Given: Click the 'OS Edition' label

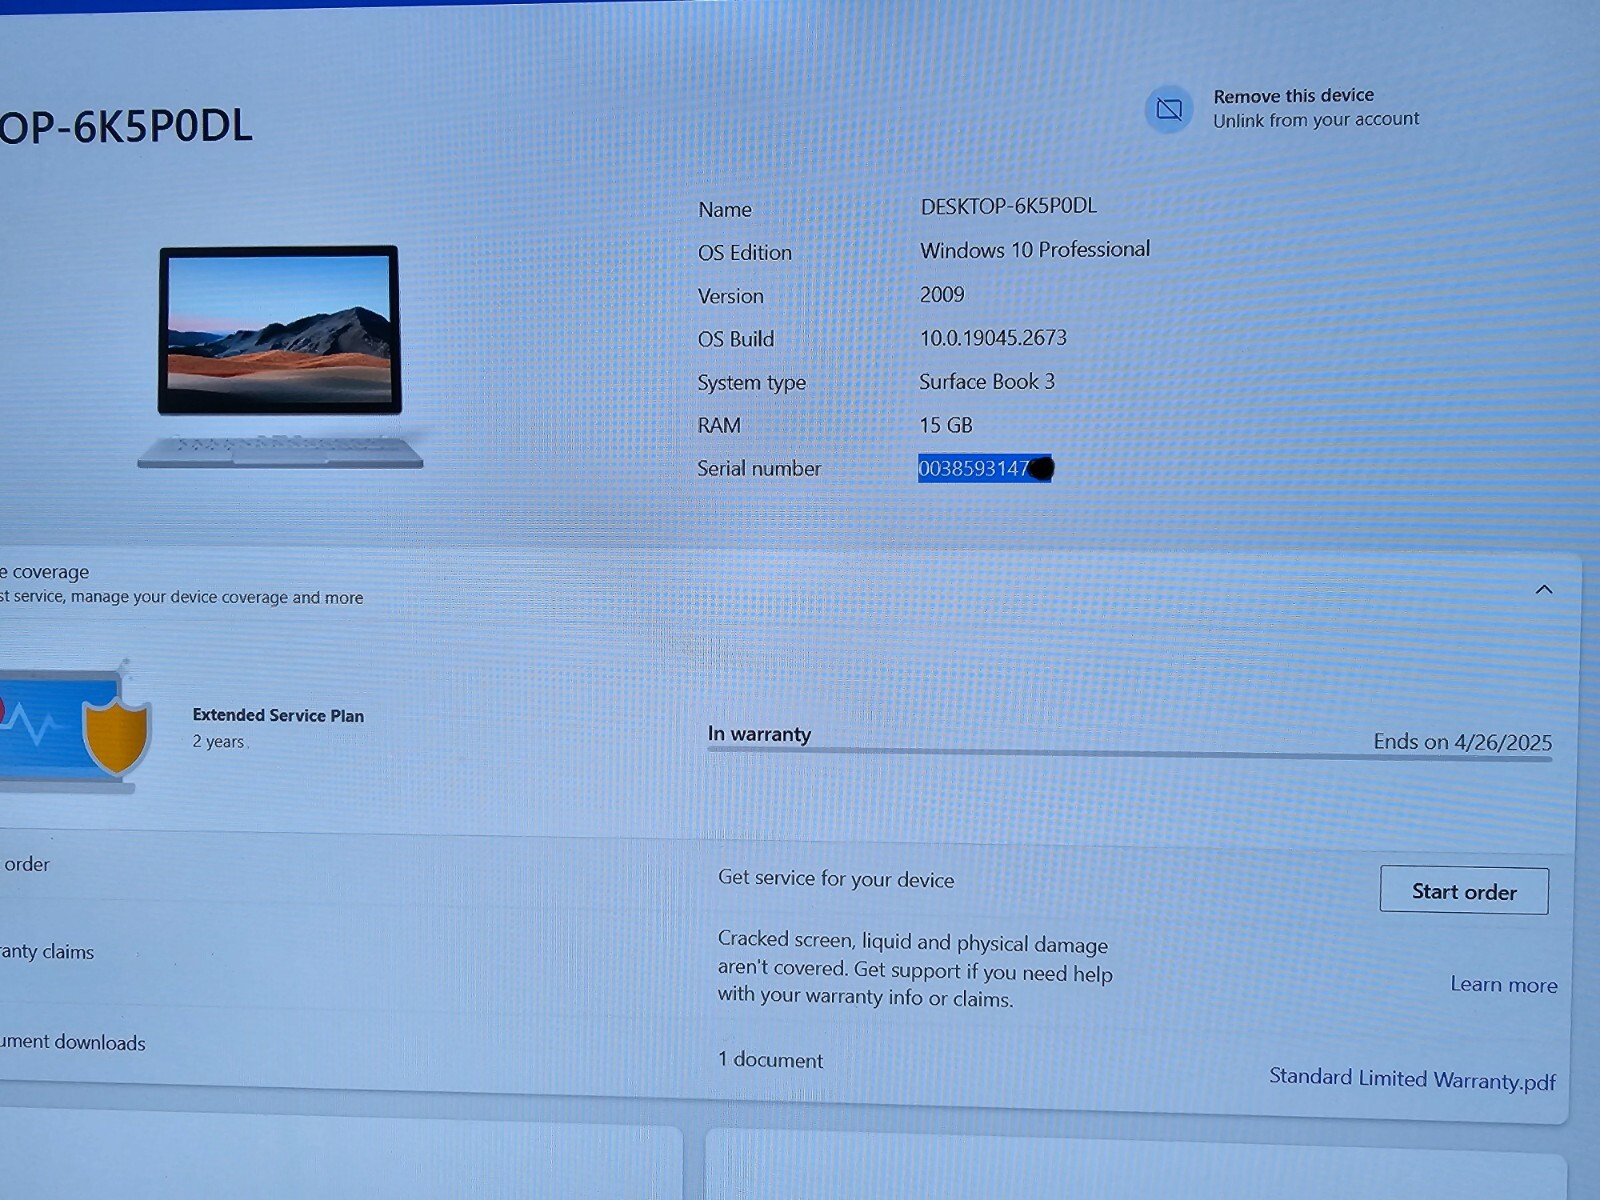Looking at the screenshot, I should pyautogui.click(x=745, y=253).
